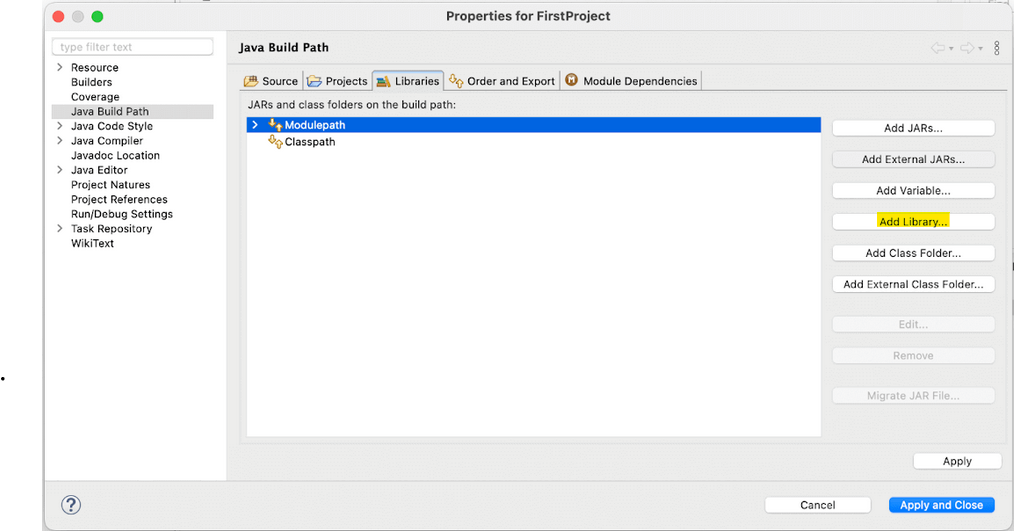The height and width of the screenshot is (531, 1014).
Task: Open the back history dropdown arrow
Action: pos(951,49)
